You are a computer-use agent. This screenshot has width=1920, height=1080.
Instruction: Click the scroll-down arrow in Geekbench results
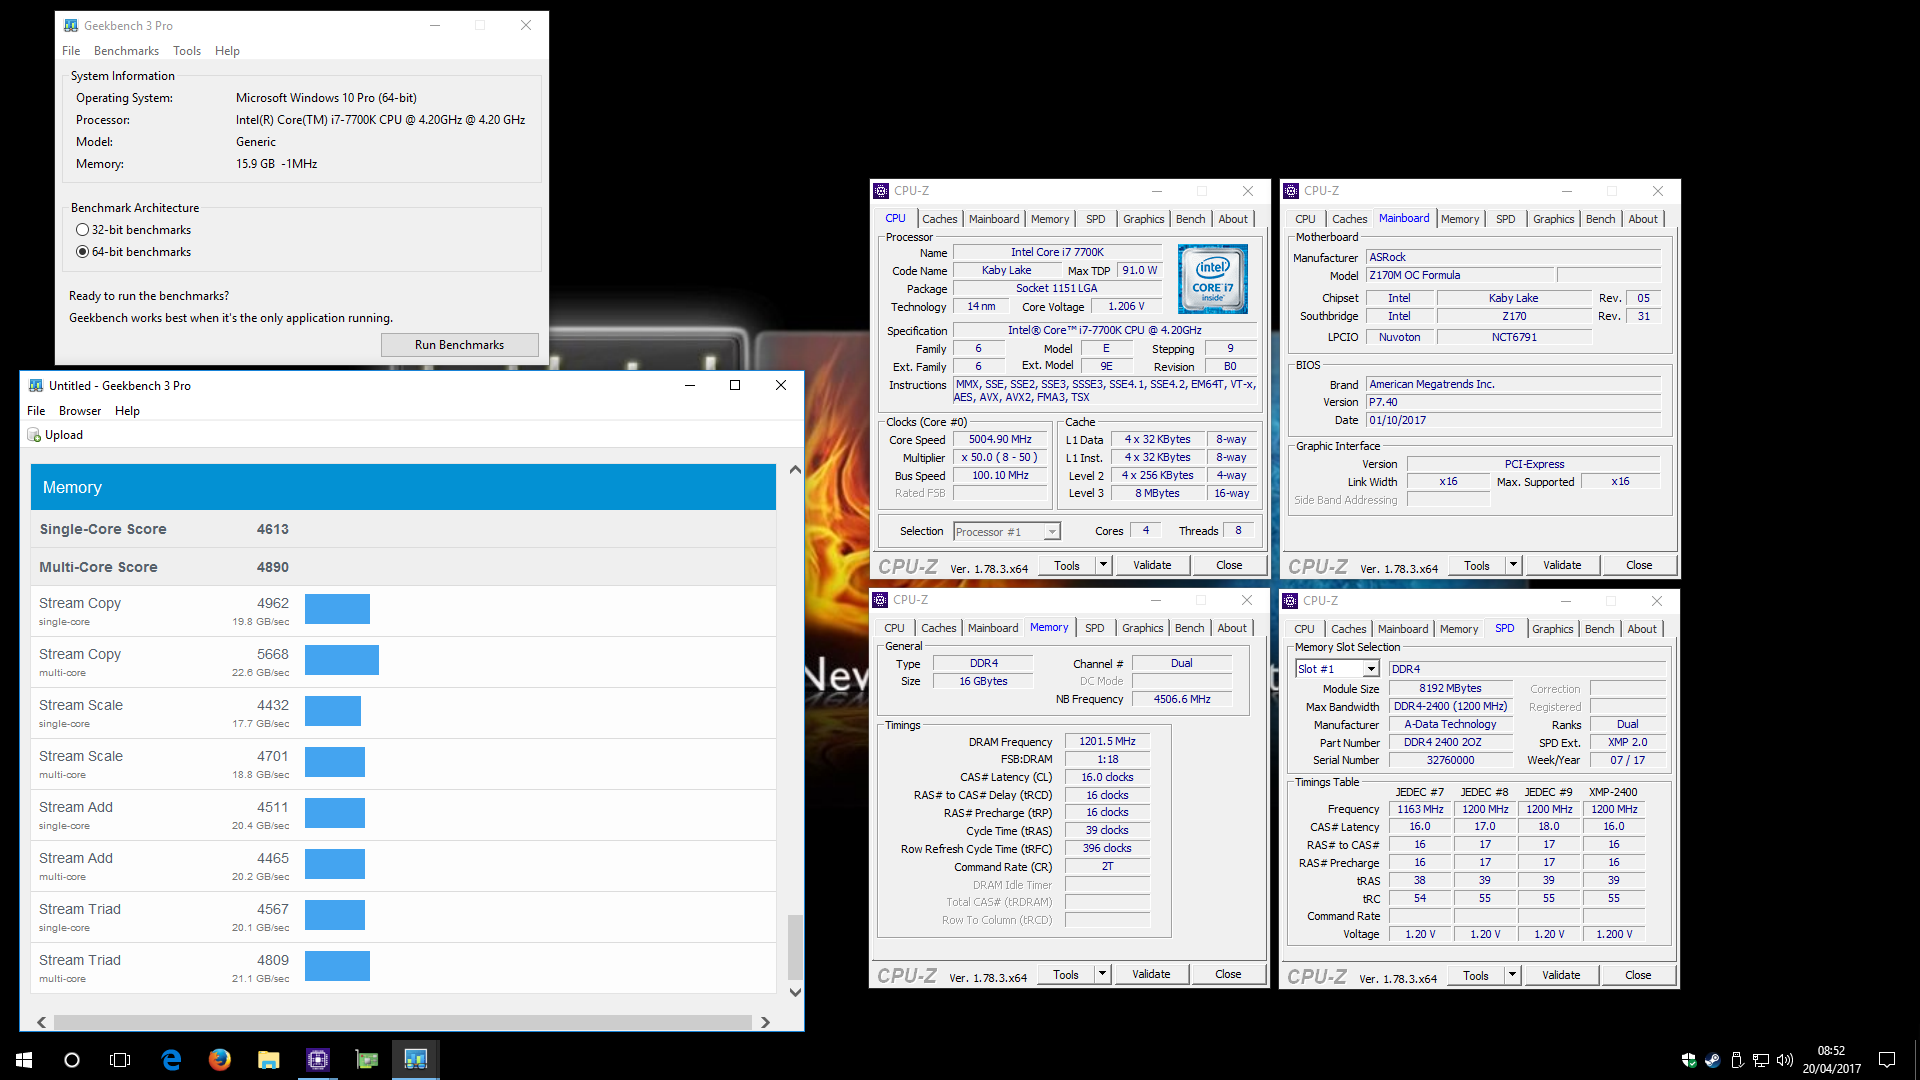point(795,993)
